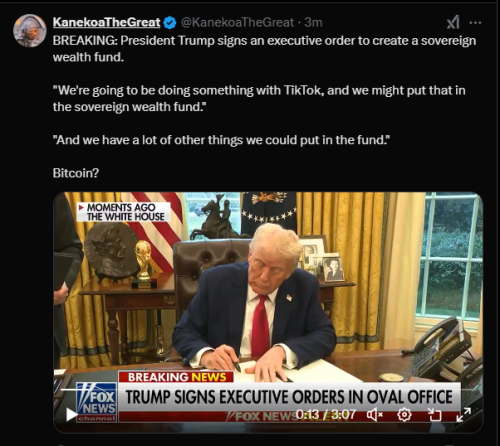This screenshot has width=500, height=446.
Task: Open KanekoaTheGreat's profile avatar
Action: click(30, 30)
